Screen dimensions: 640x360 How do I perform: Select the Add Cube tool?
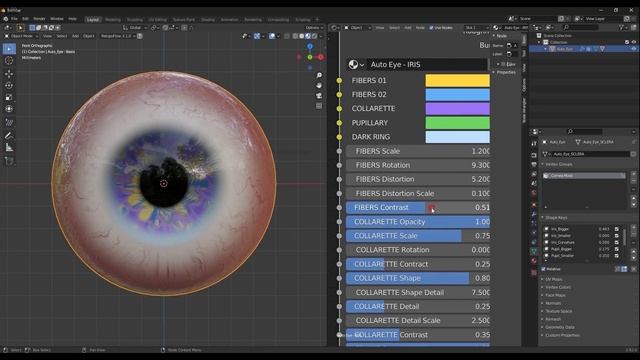click(x=9, y=161)
